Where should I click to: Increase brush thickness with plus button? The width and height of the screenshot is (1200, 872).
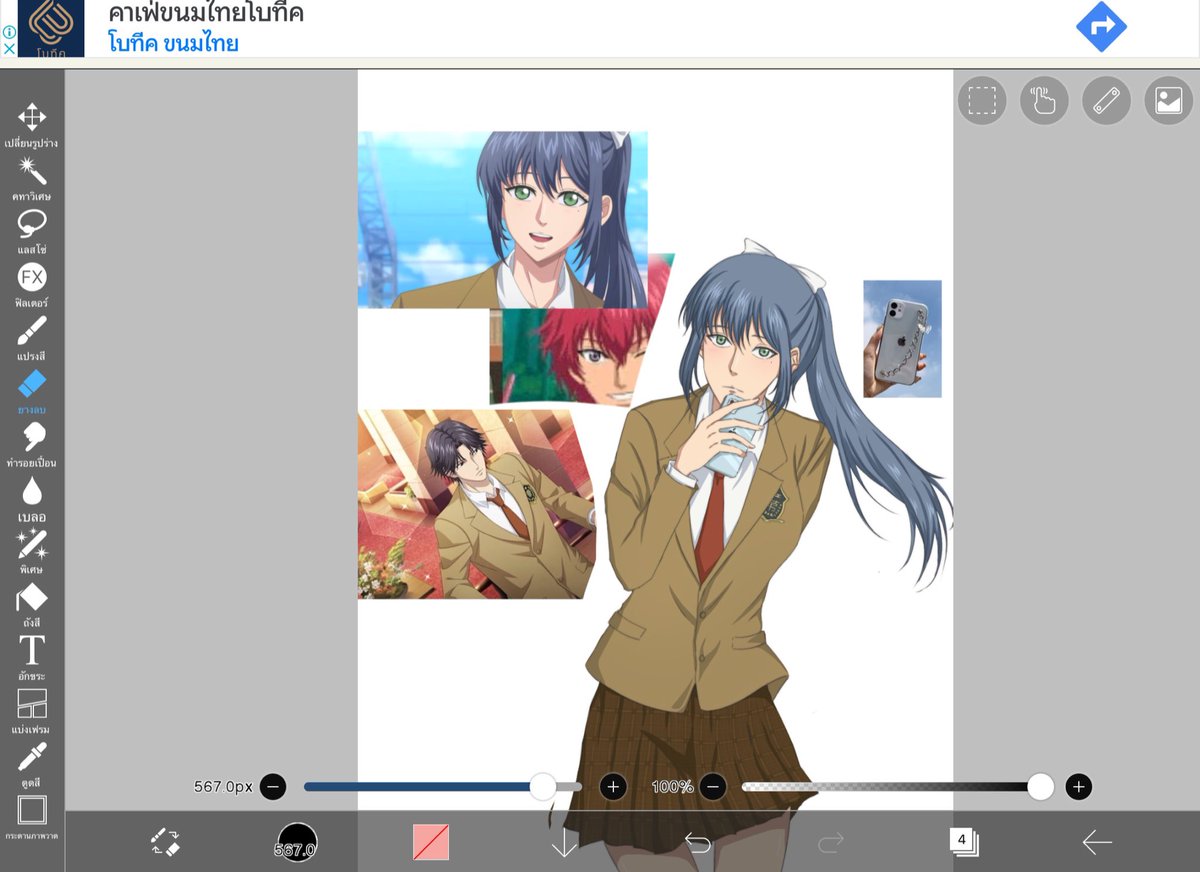(613, 787)
